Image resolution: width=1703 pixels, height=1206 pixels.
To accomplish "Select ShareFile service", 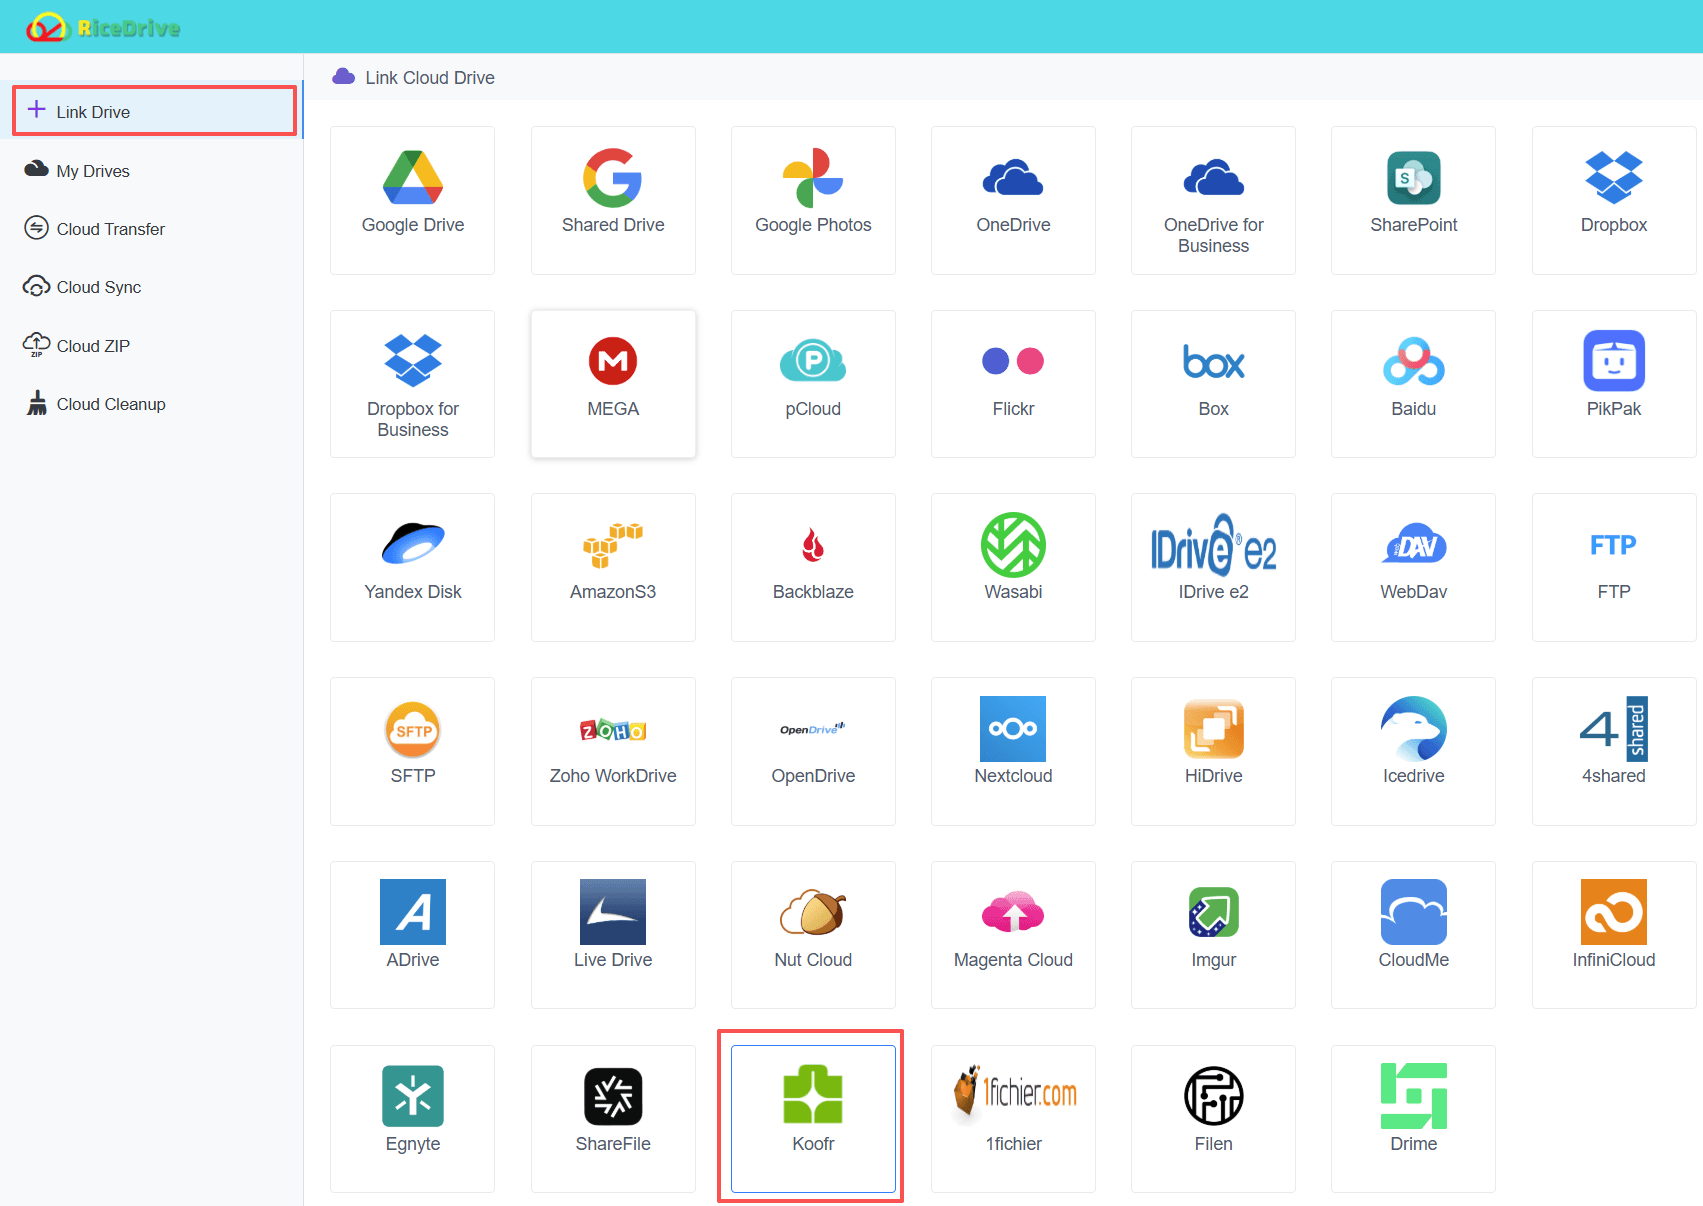I will tap(613, 1119).
